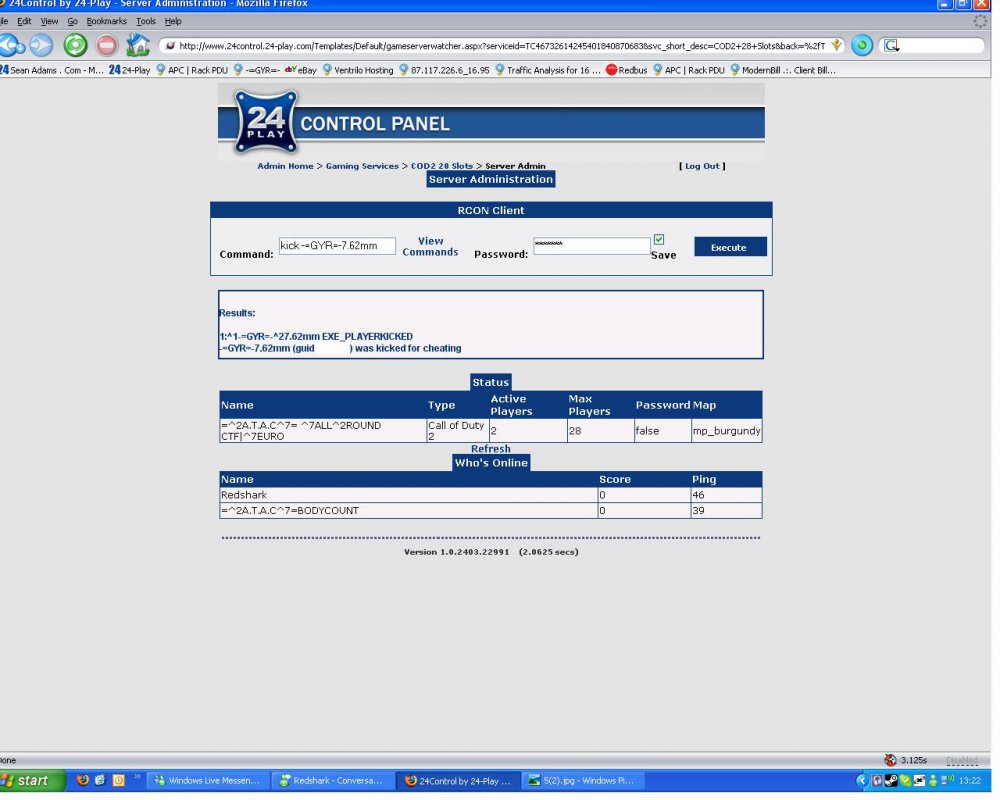Screen dimensions: 1000x800
Task: Click the Refresh link under Status
Action: [x=490, y=449]
